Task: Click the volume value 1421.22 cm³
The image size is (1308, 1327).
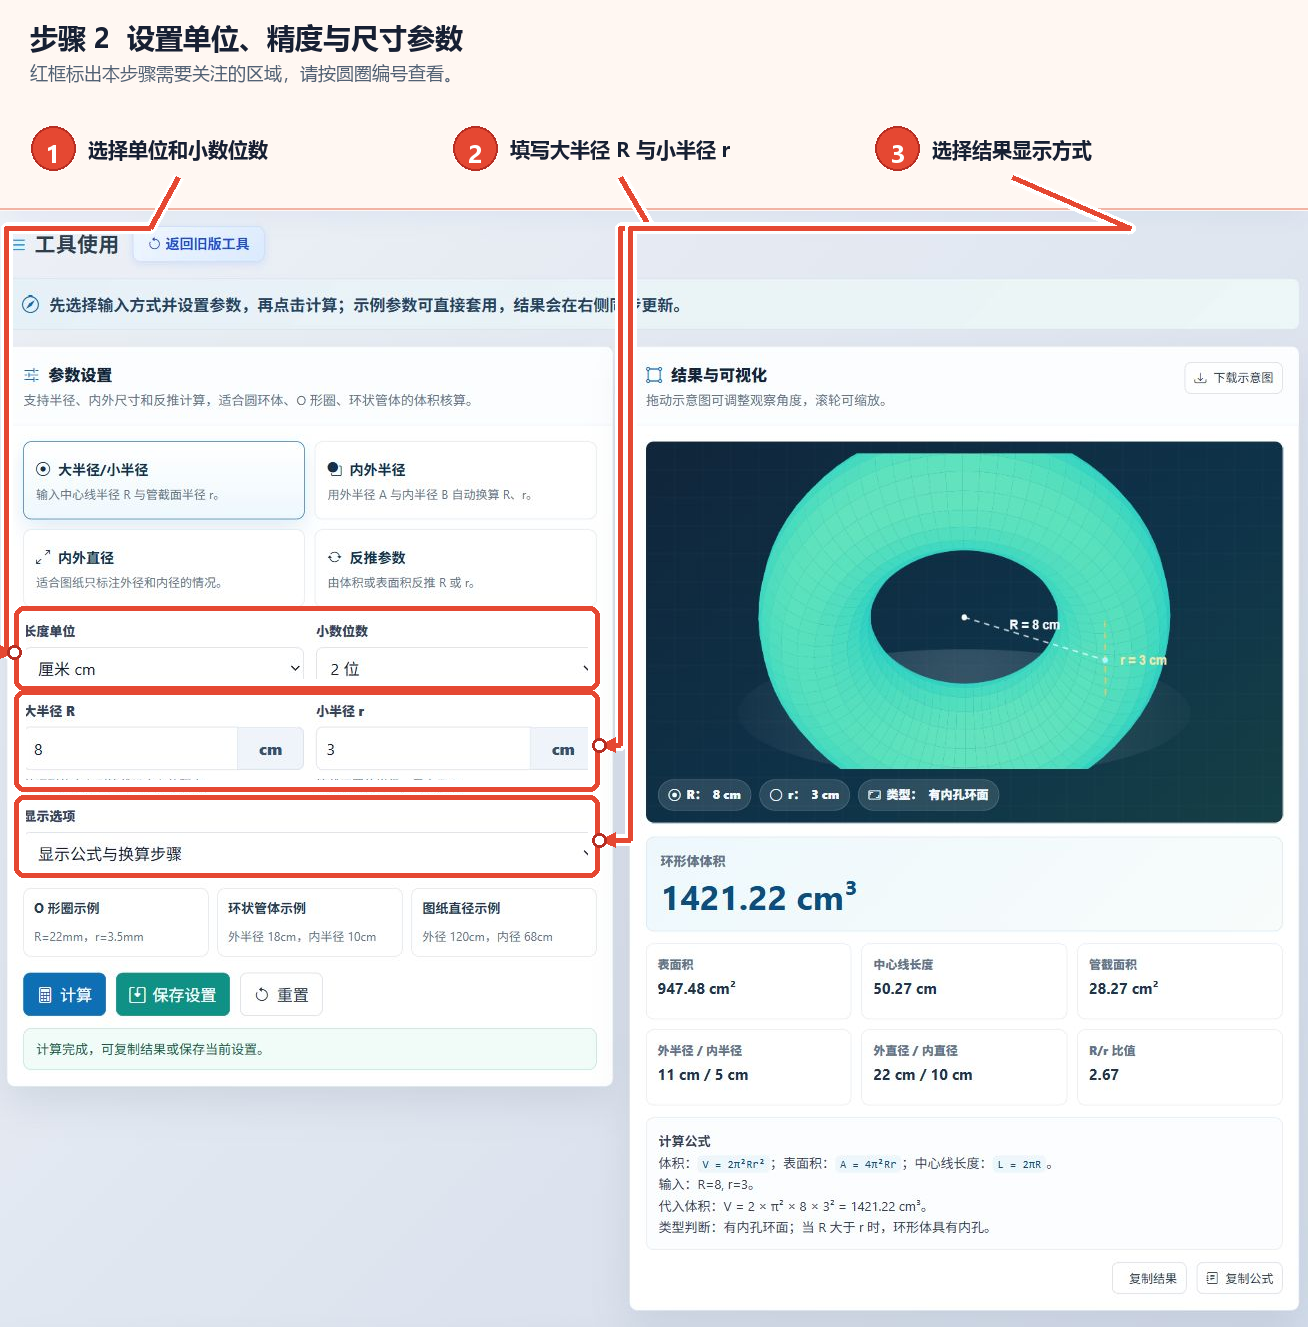Action: click(x=759, y=897)
